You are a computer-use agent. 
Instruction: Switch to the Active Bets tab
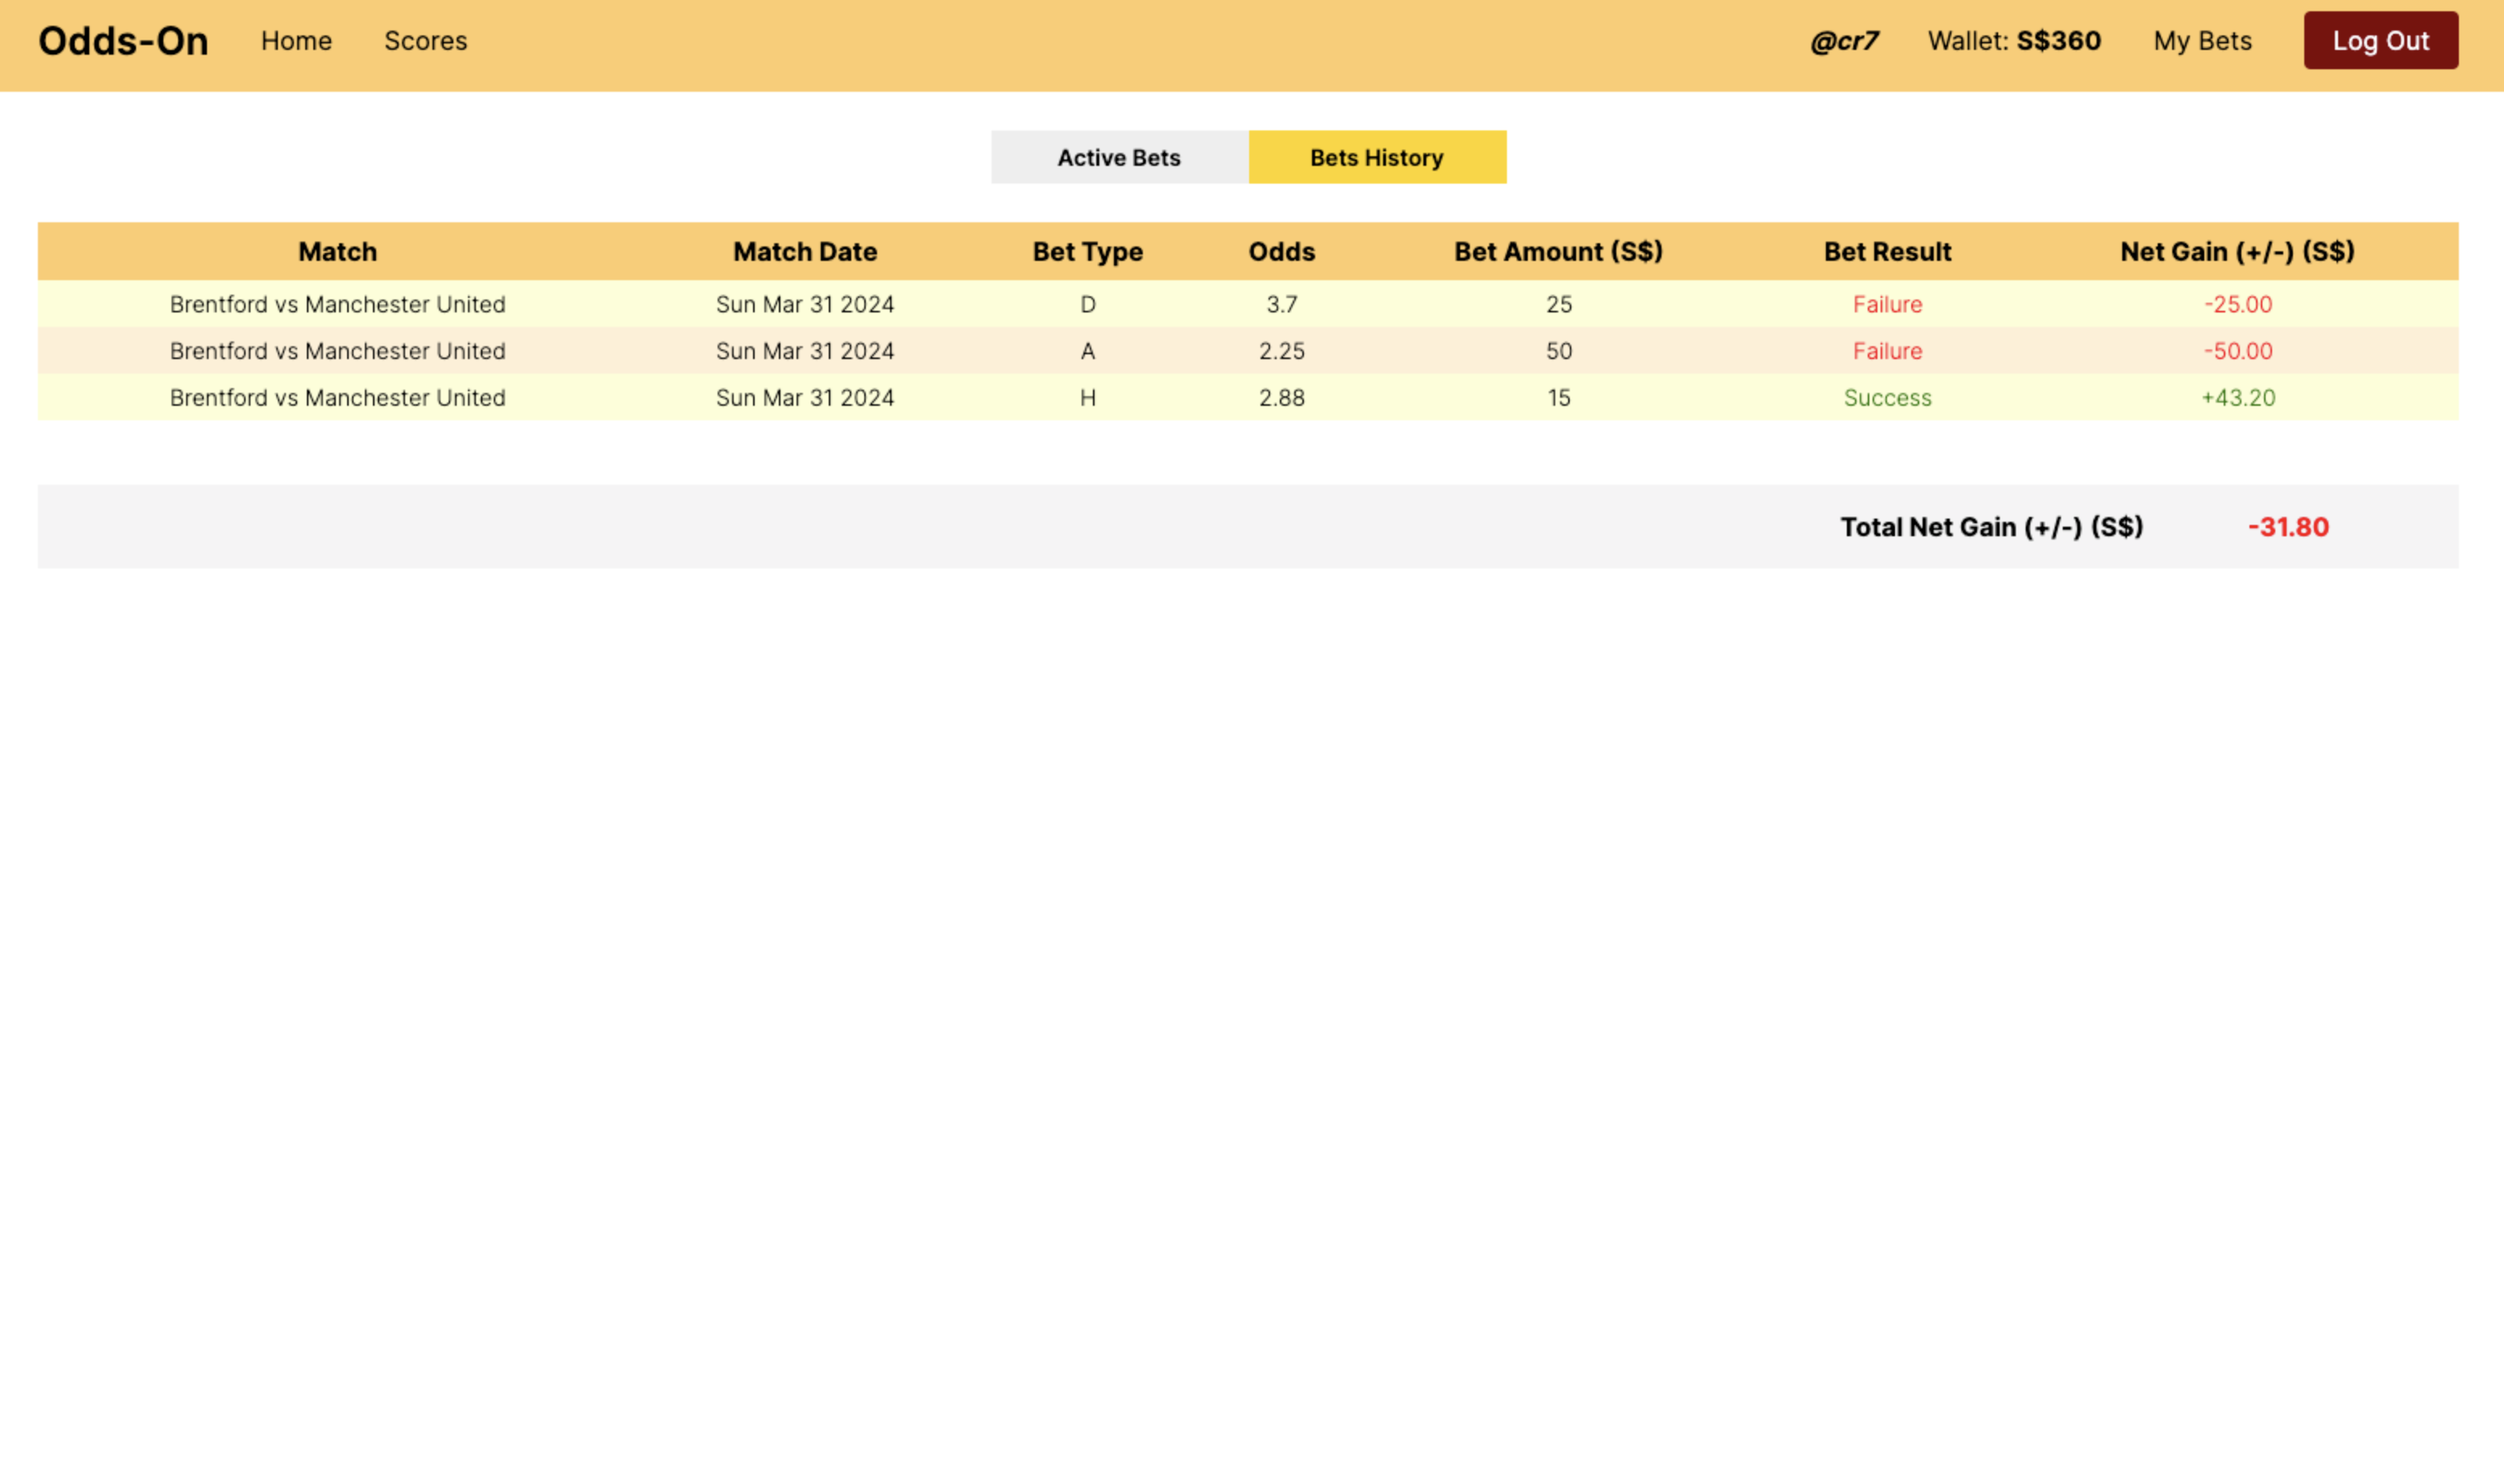point(1119,157)
